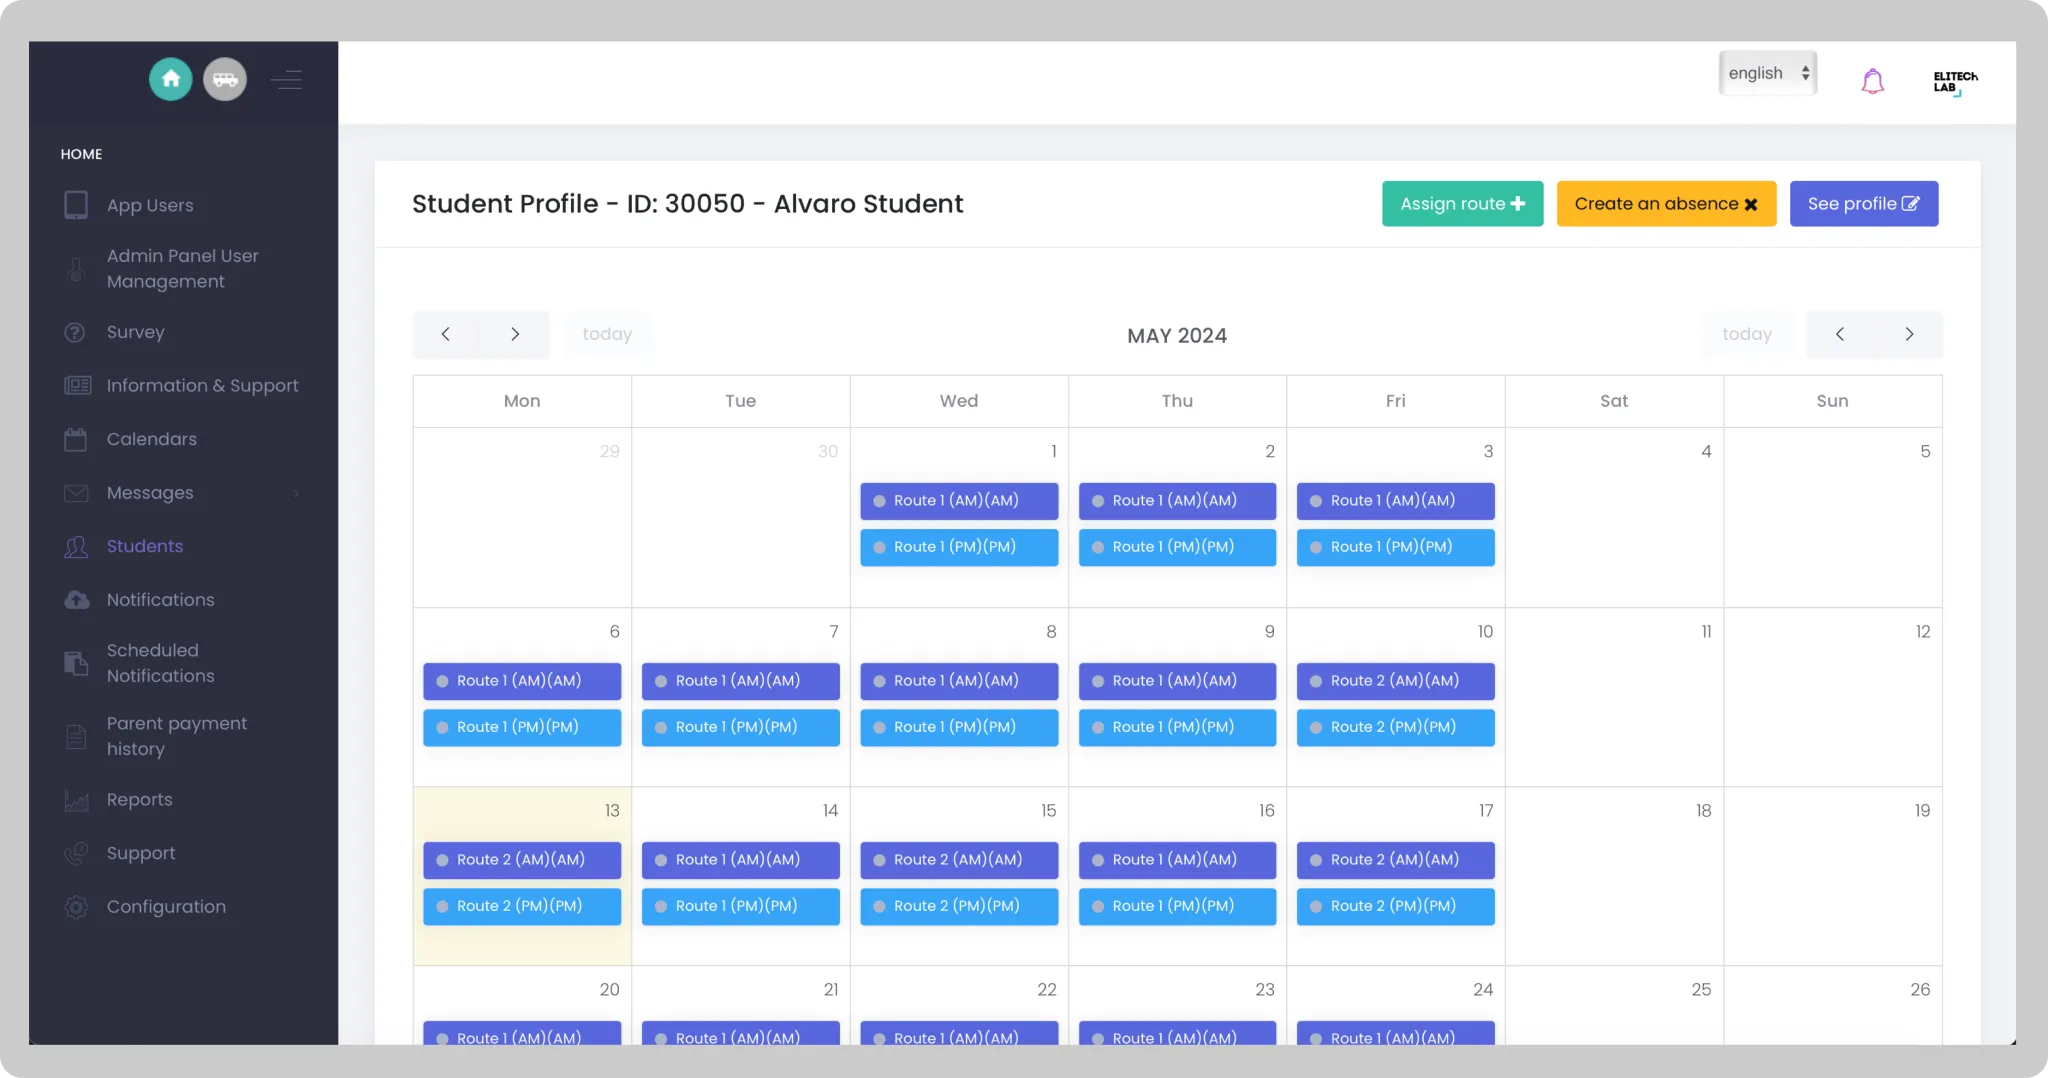Image resolution: width=2048 pixels, height=1078 pixels.
Task: Open Parent payment history menu item
Action: (177, 736)
